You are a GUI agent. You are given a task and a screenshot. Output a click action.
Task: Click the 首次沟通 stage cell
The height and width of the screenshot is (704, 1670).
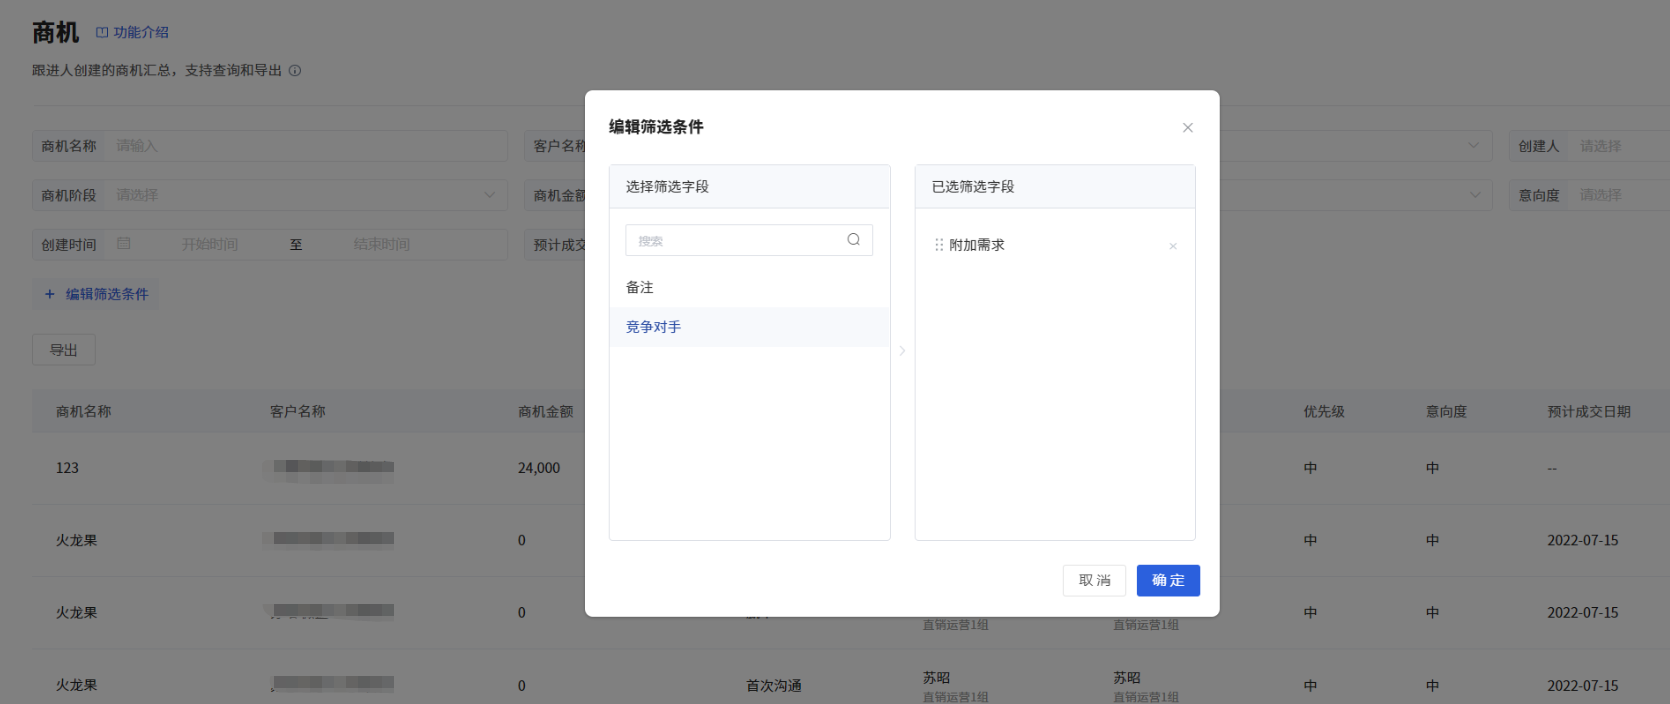774,686
